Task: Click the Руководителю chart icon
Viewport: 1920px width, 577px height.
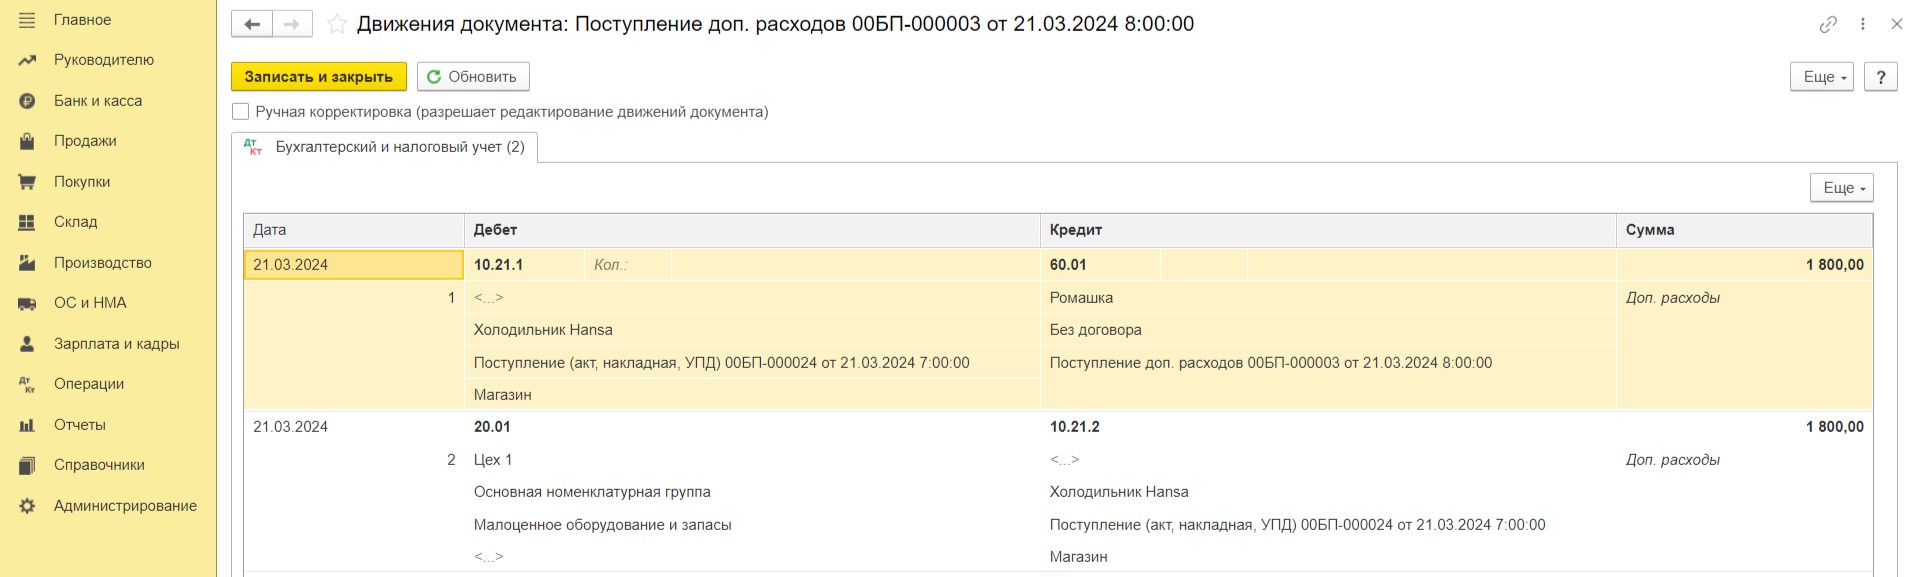Action: pyautogui.click(x=27, y=60)
